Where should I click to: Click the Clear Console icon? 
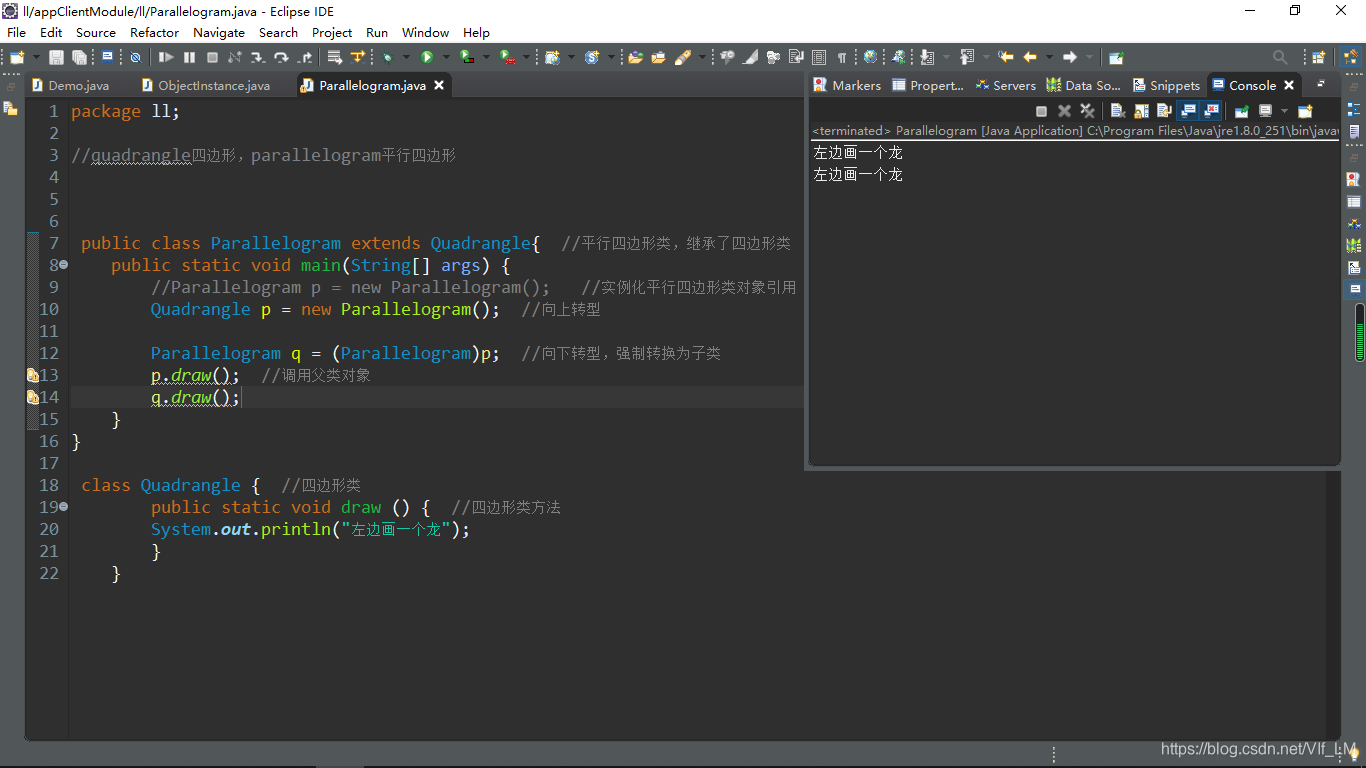(1119, 111)
